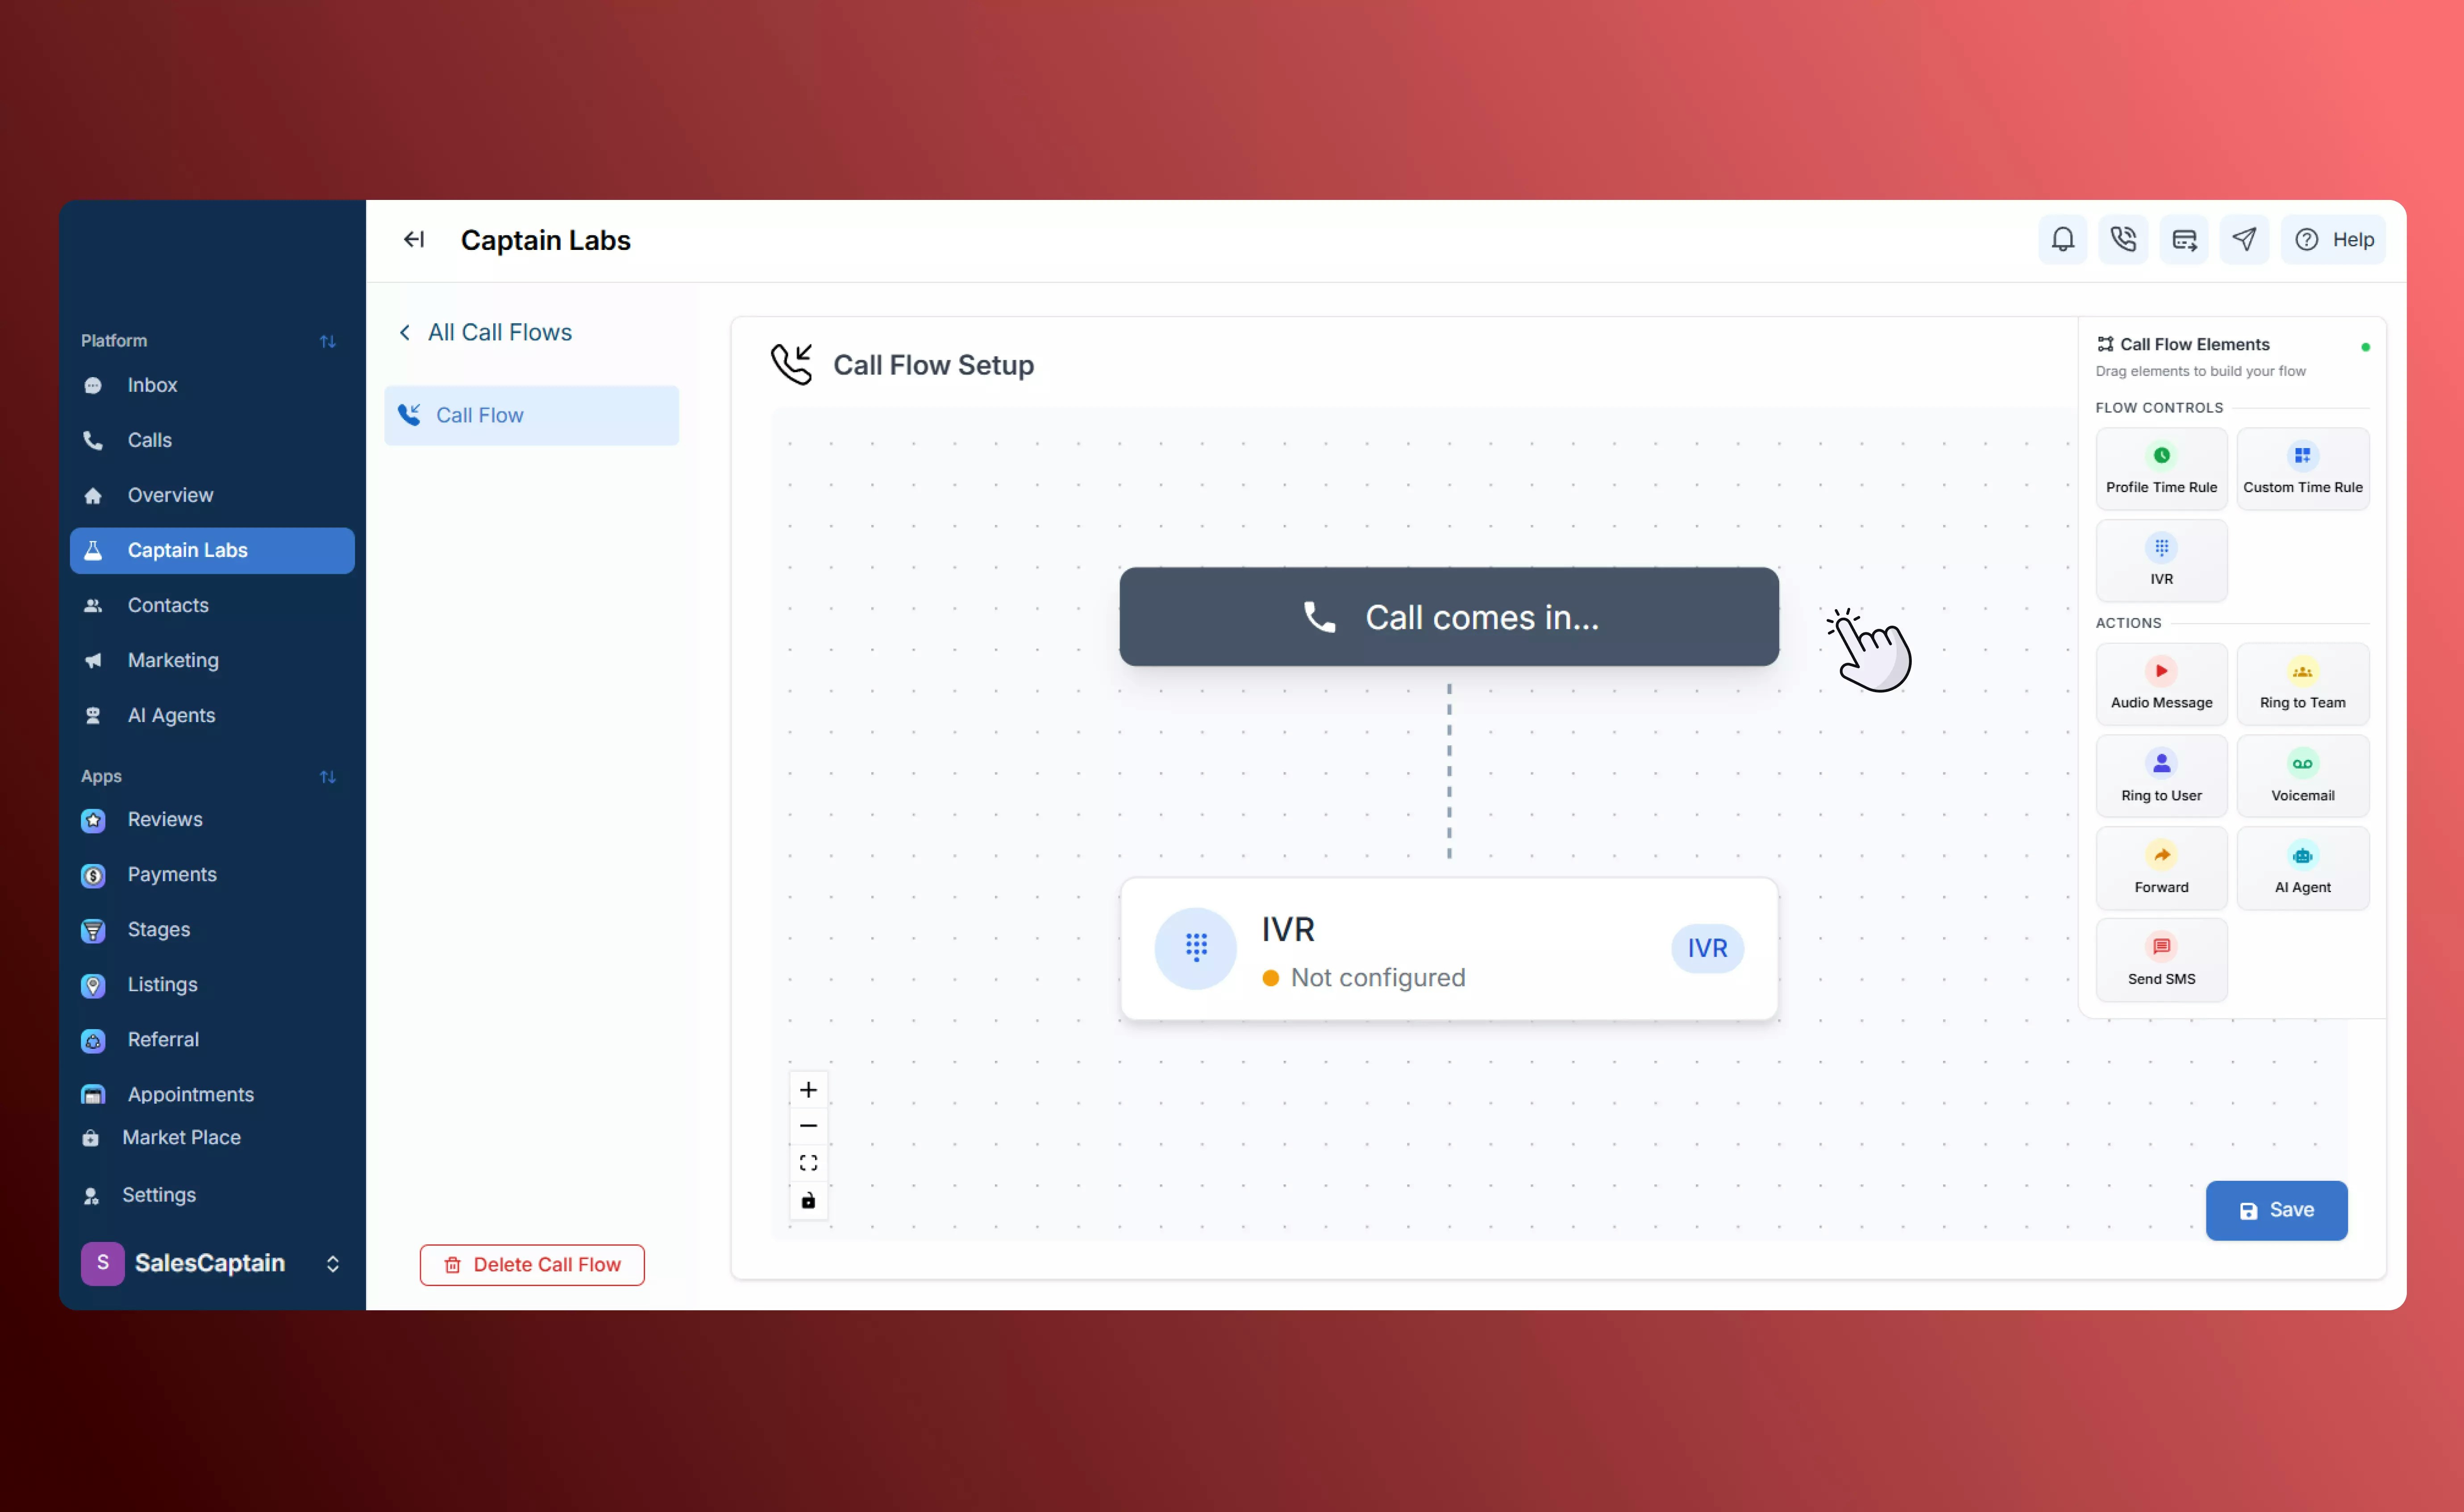Toggle the canvas lock icon

click(808, 1201)
